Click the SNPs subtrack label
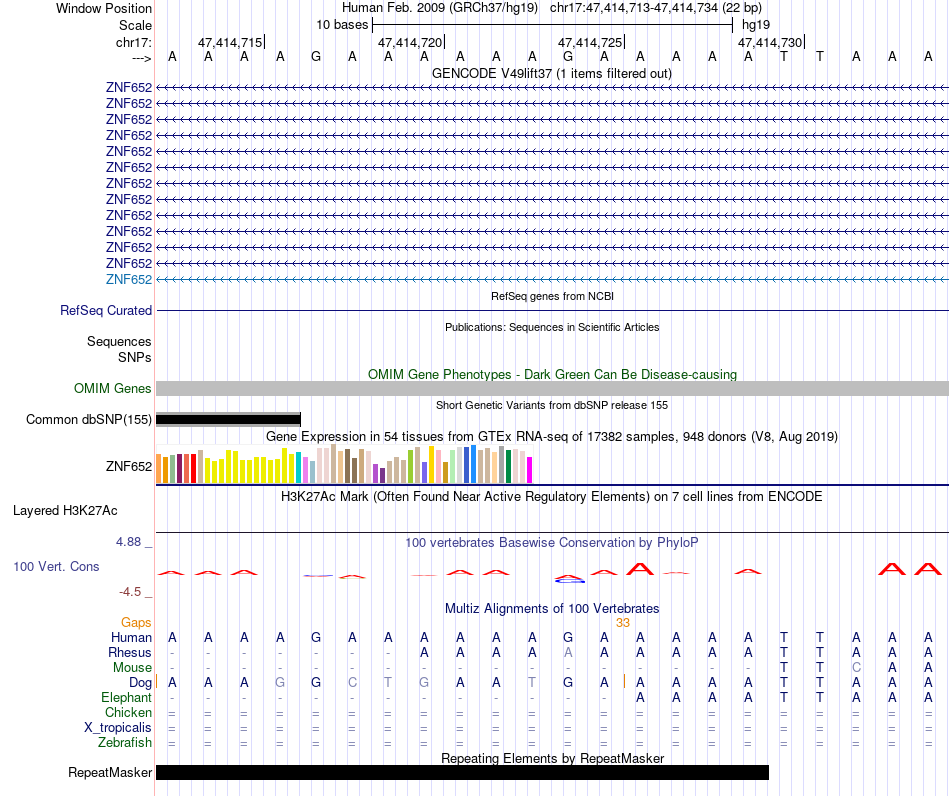The height and width of the screenshot is (796, 950). [135, 357]
